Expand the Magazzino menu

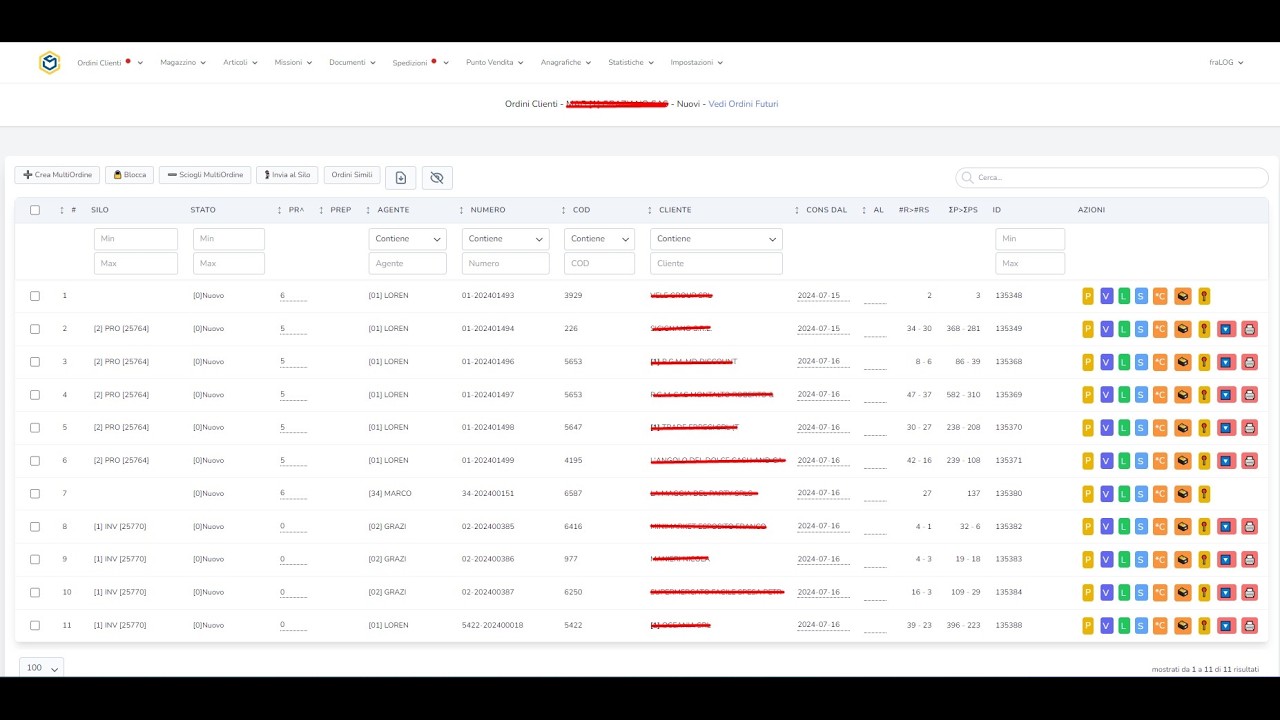coord(183,62)
